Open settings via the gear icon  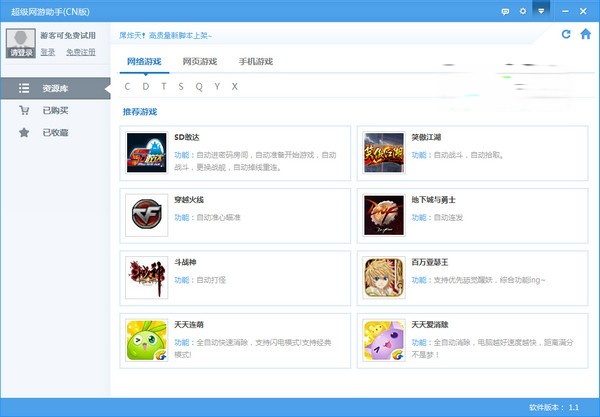pos(523,11)
